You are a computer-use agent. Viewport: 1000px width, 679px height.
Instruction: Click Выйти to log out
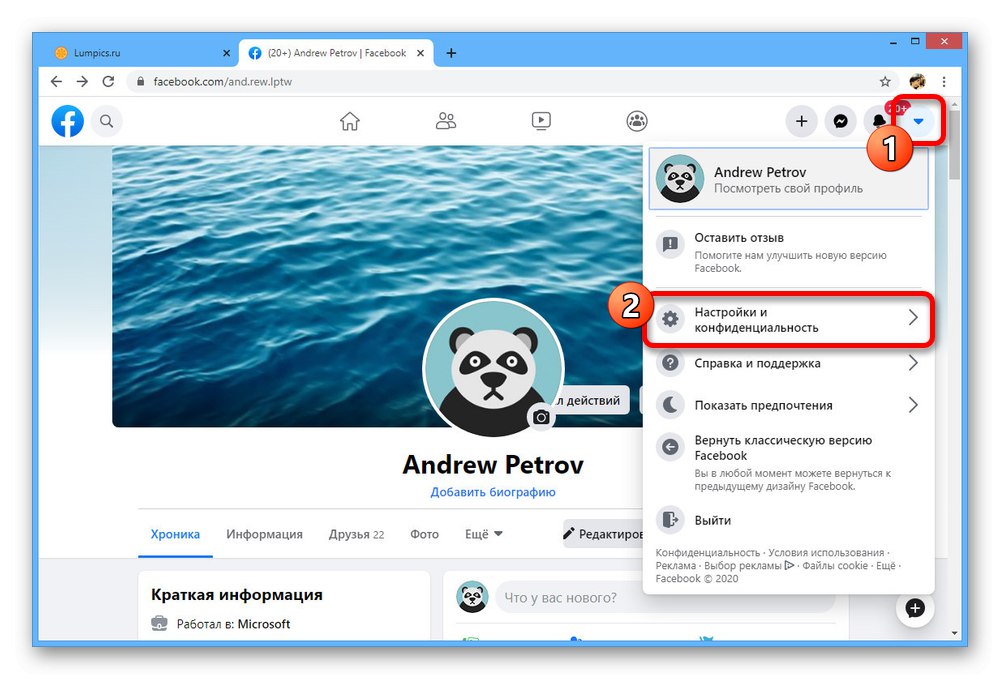(x=788, y=520)
